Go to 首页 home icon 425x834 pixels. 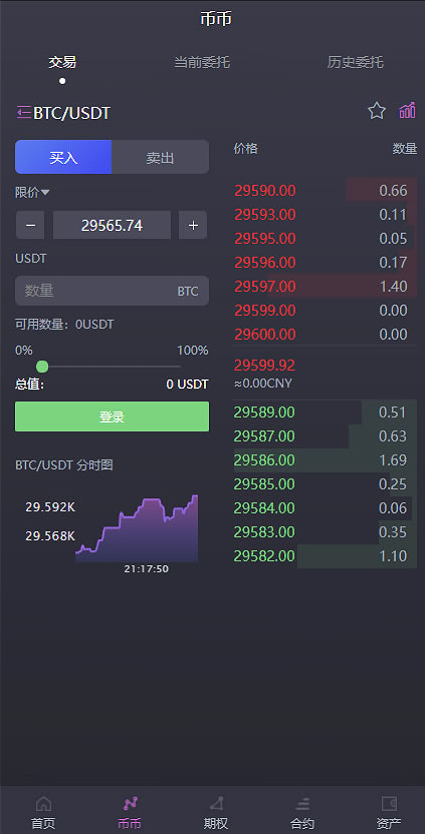[x=43, y=803]
